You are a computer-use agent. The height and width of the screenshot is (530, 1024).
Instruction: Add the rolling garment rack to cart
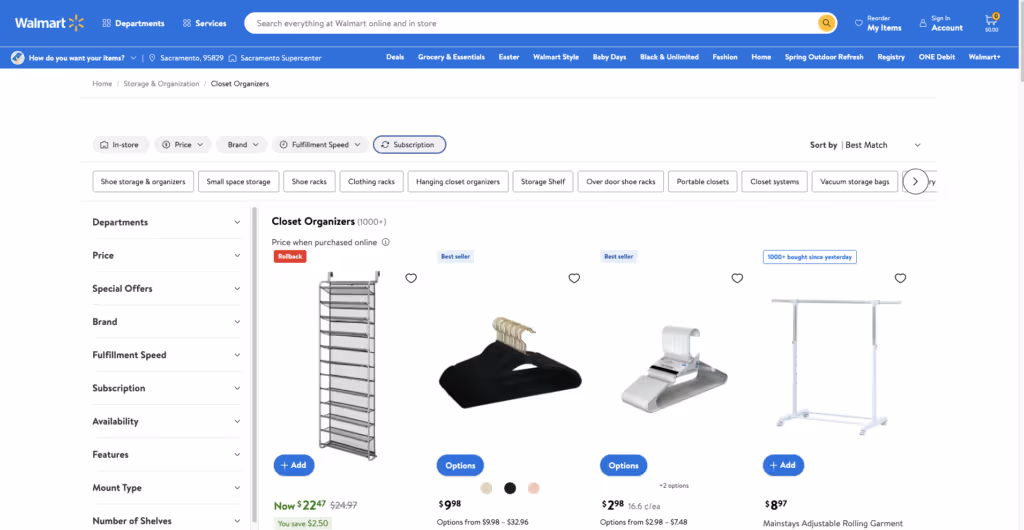[x=783, y=465]
